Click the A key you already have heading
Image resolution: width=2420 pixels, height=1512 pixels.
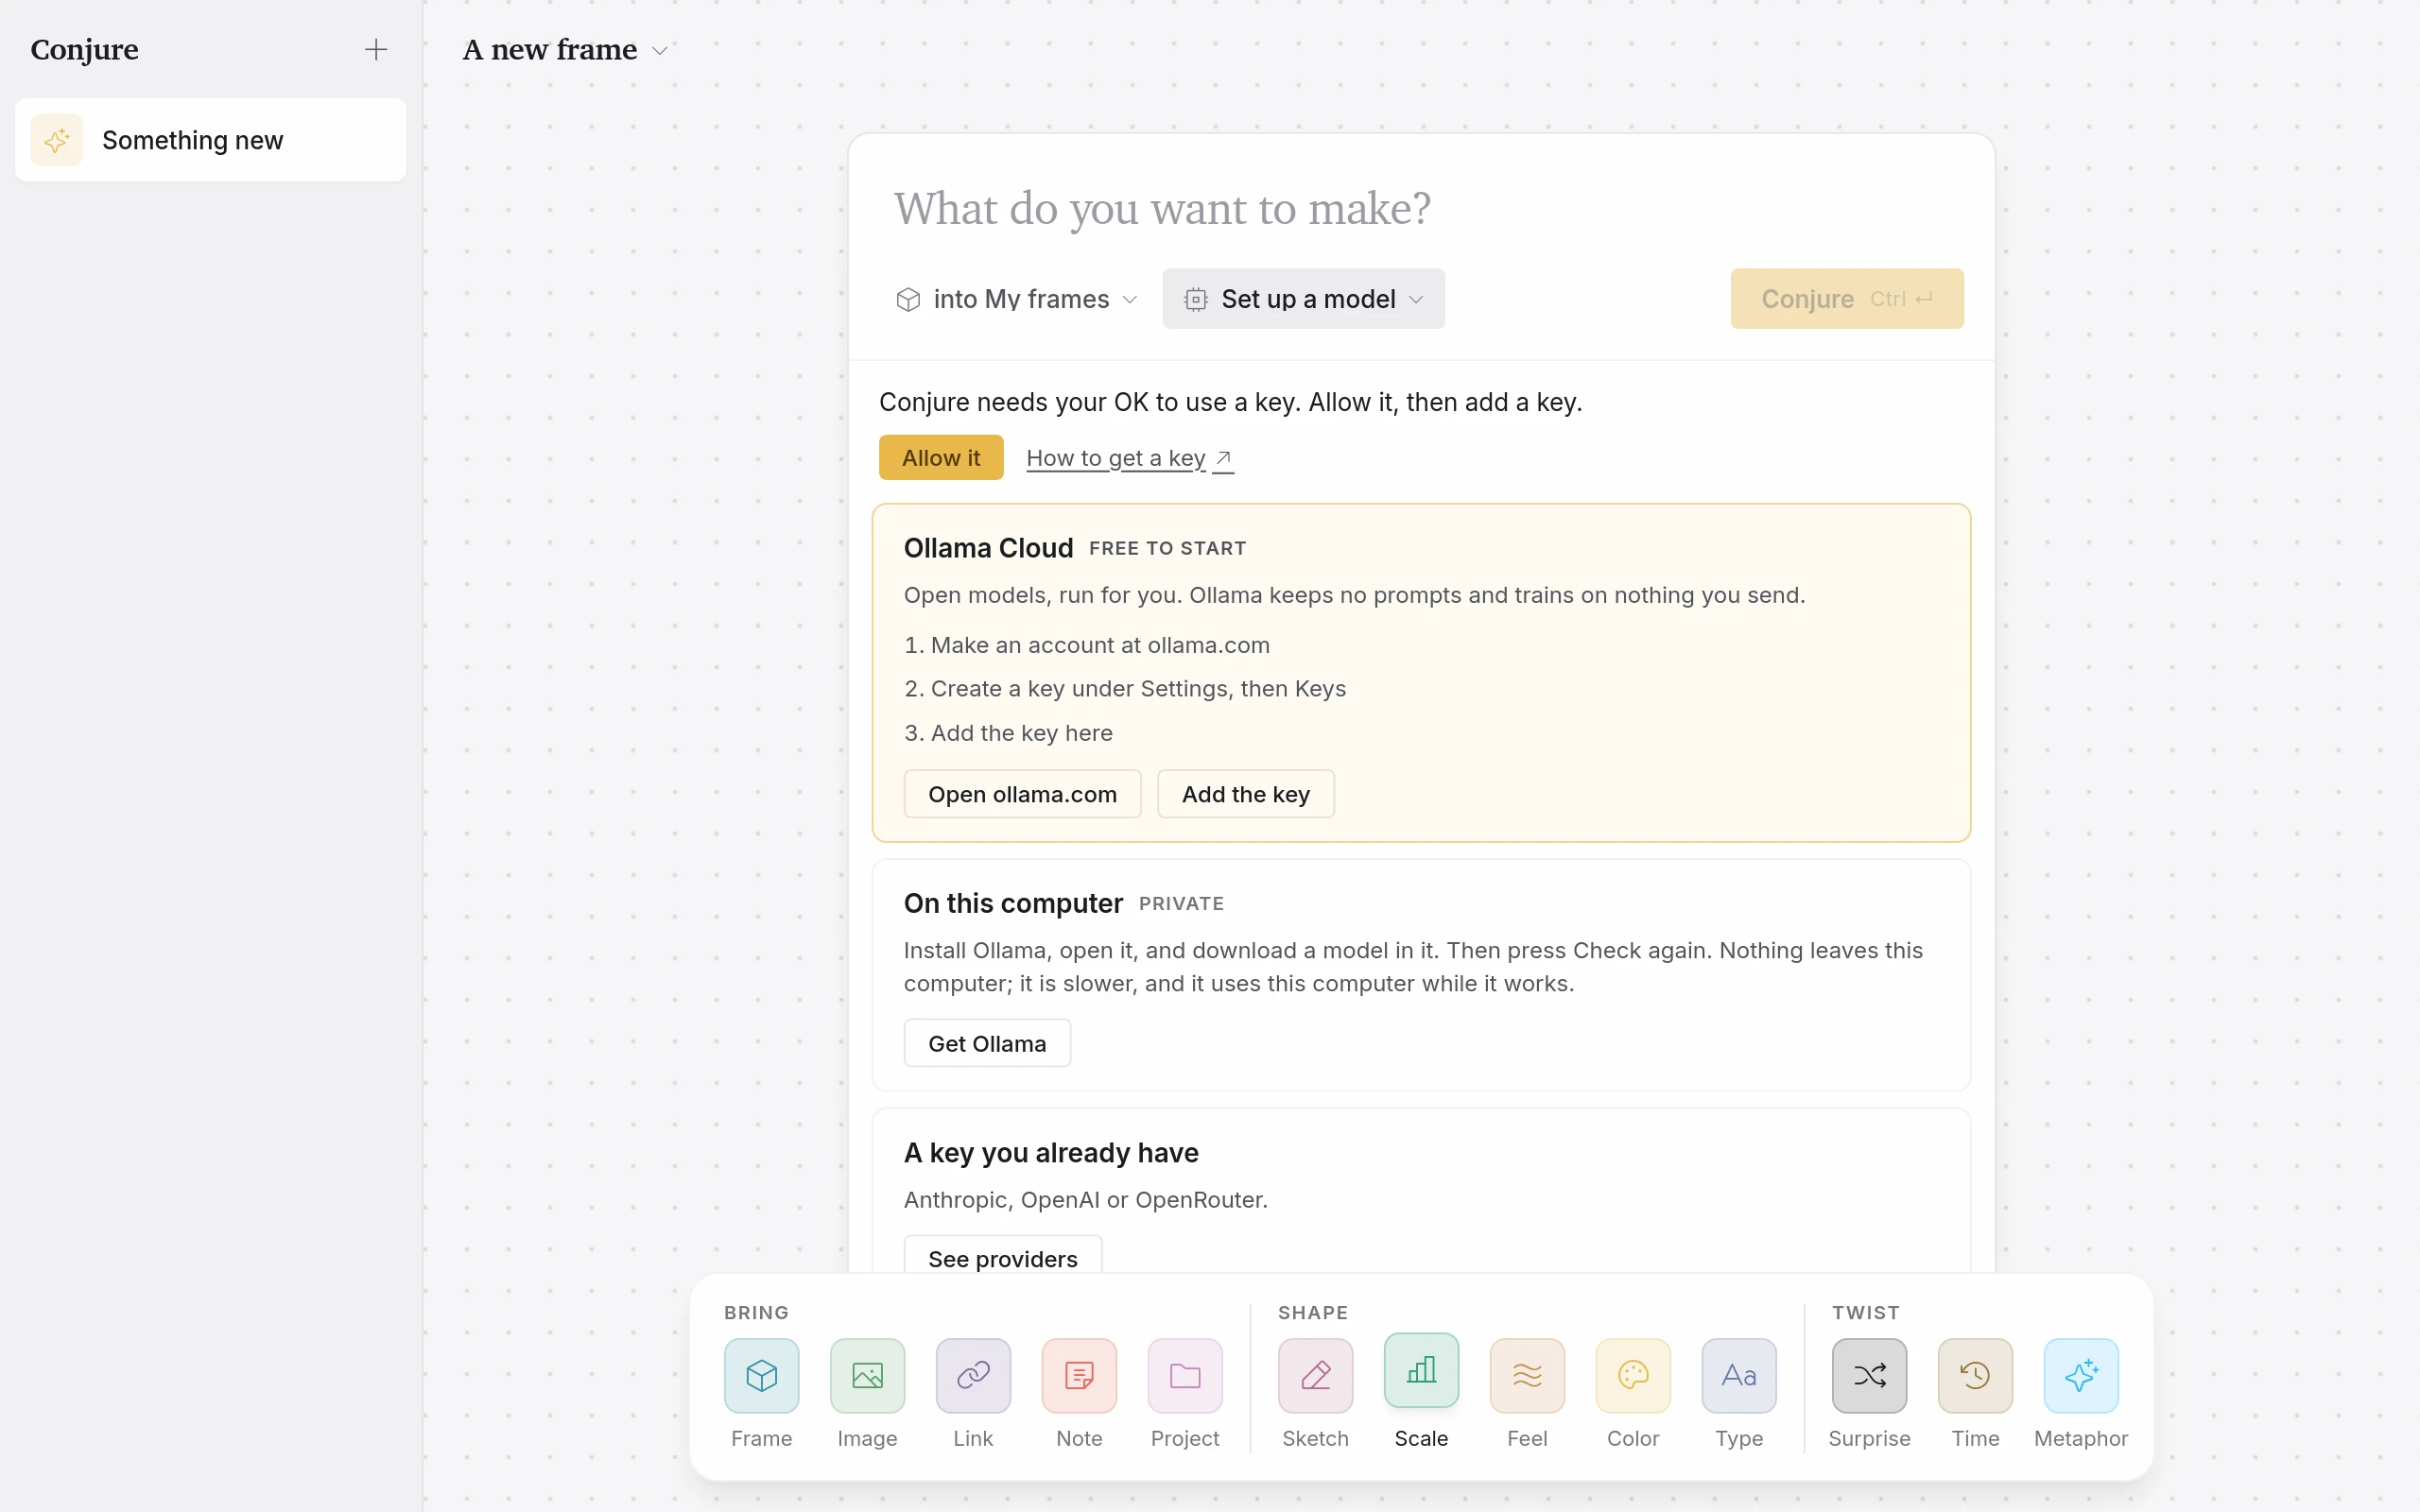coord(1051,1153)
